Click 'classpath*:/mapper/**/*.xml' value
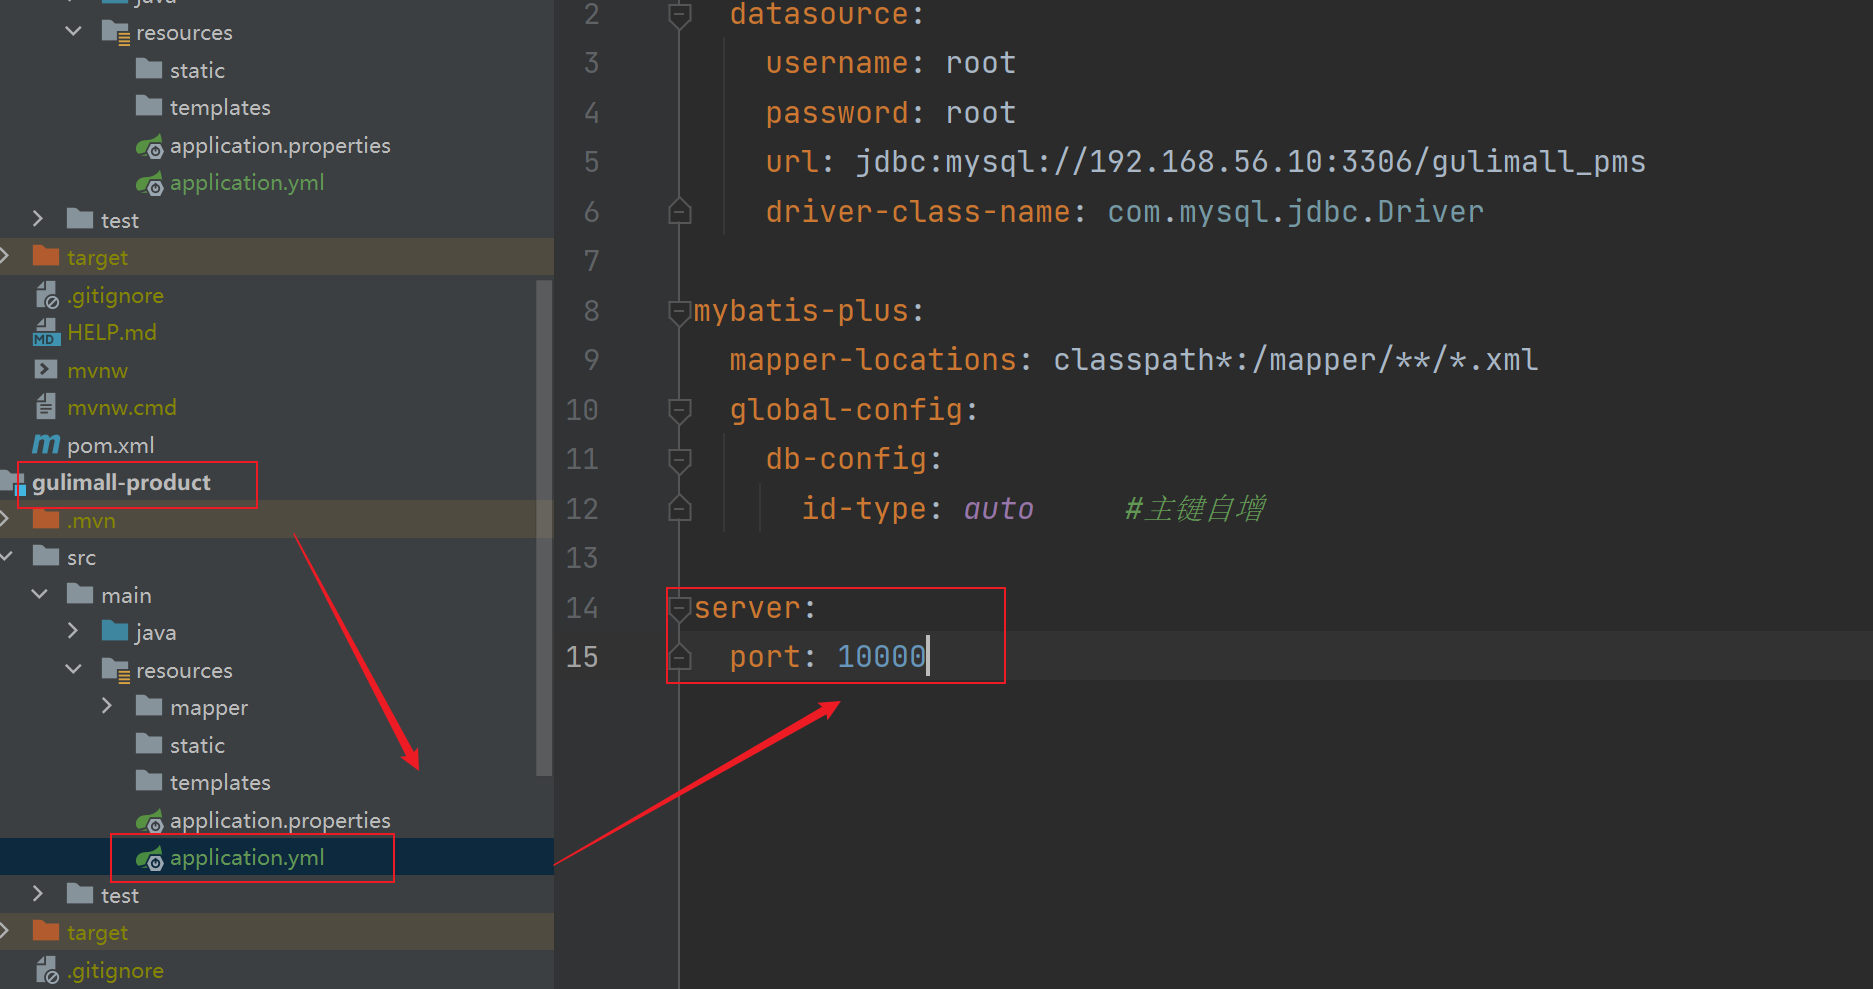Screen dimensions: 1873x989 1295,359
